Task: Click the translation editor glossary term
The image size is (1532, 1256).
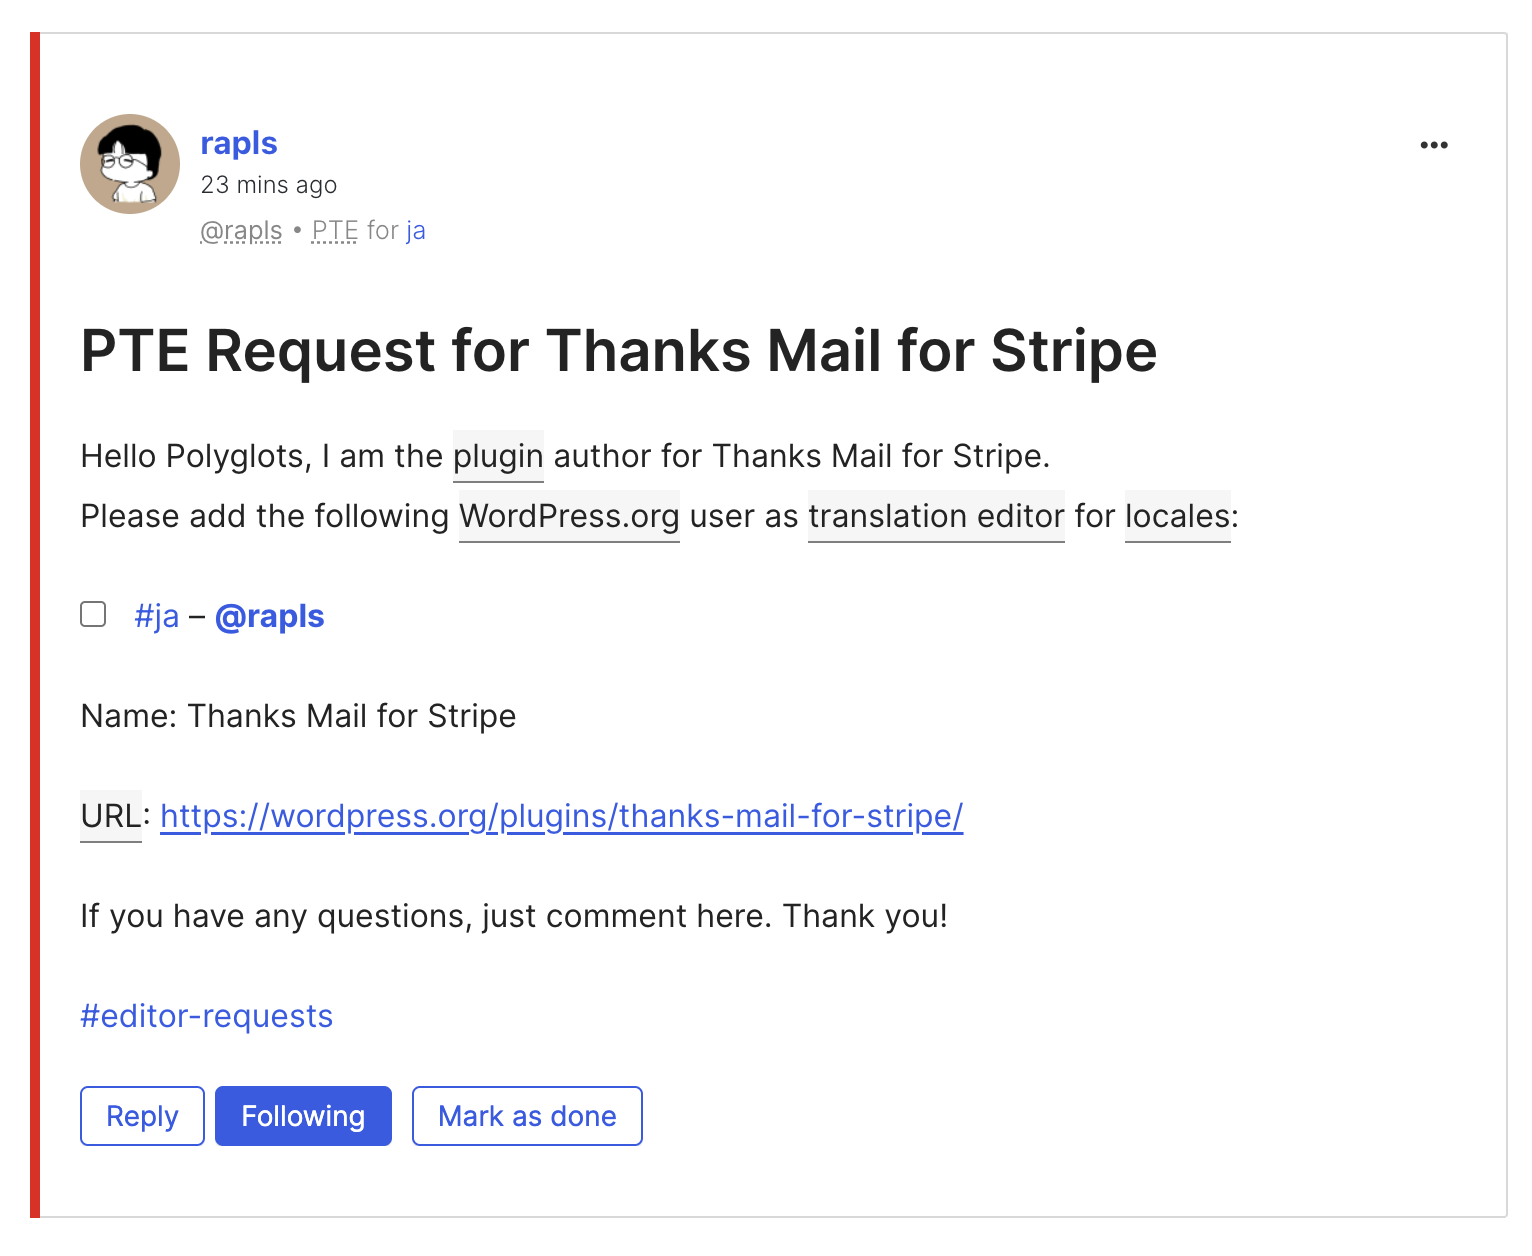Action: pos(936,516)
